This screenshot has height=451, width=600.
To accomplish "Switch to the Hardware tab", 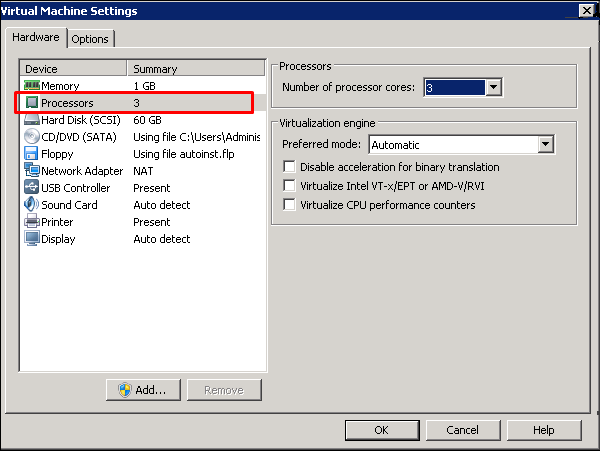I will (35, 38).
